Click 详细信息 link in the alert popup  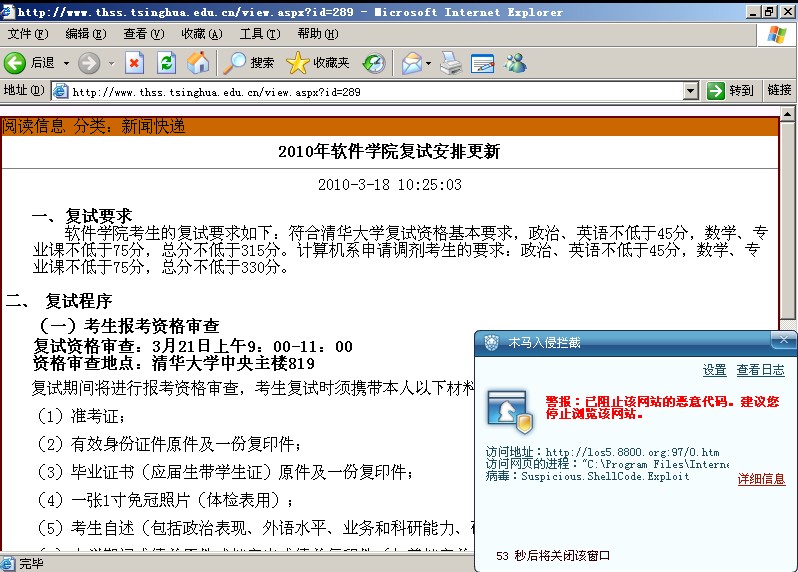[x=761, y=479]
